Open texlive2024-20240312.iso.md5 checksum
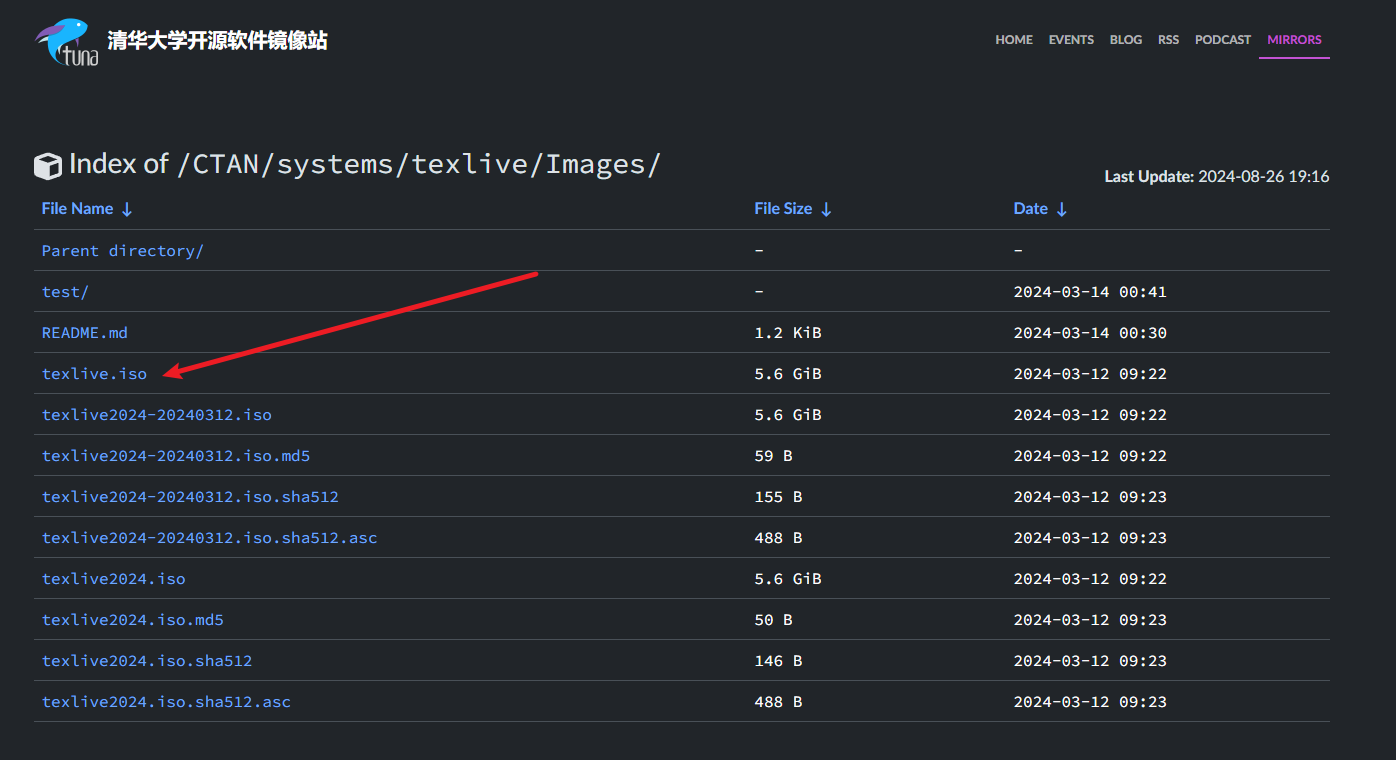The image size is (1396, 760). coord(176,456)
